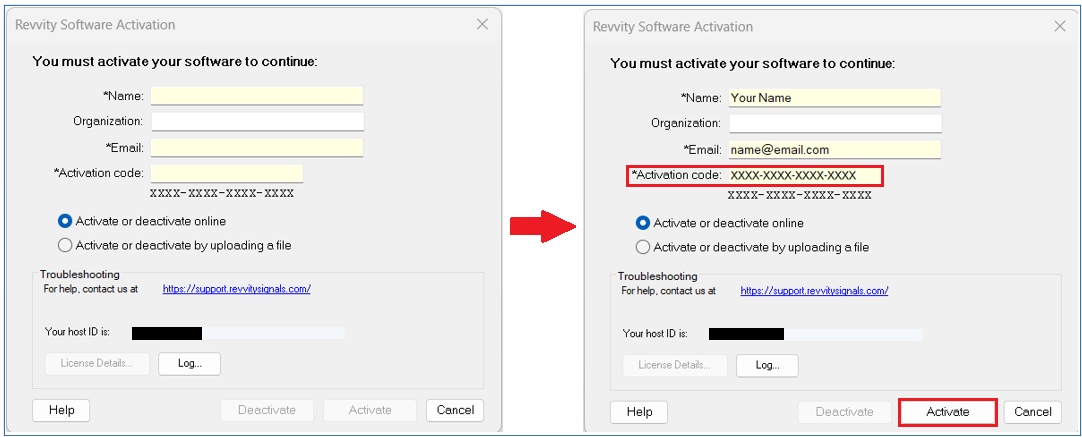The height and width of the screenshot is (437, 1082).
Task: Select 'Activate or deactivate by uploading a file' in left dialog
Action: 175,245
